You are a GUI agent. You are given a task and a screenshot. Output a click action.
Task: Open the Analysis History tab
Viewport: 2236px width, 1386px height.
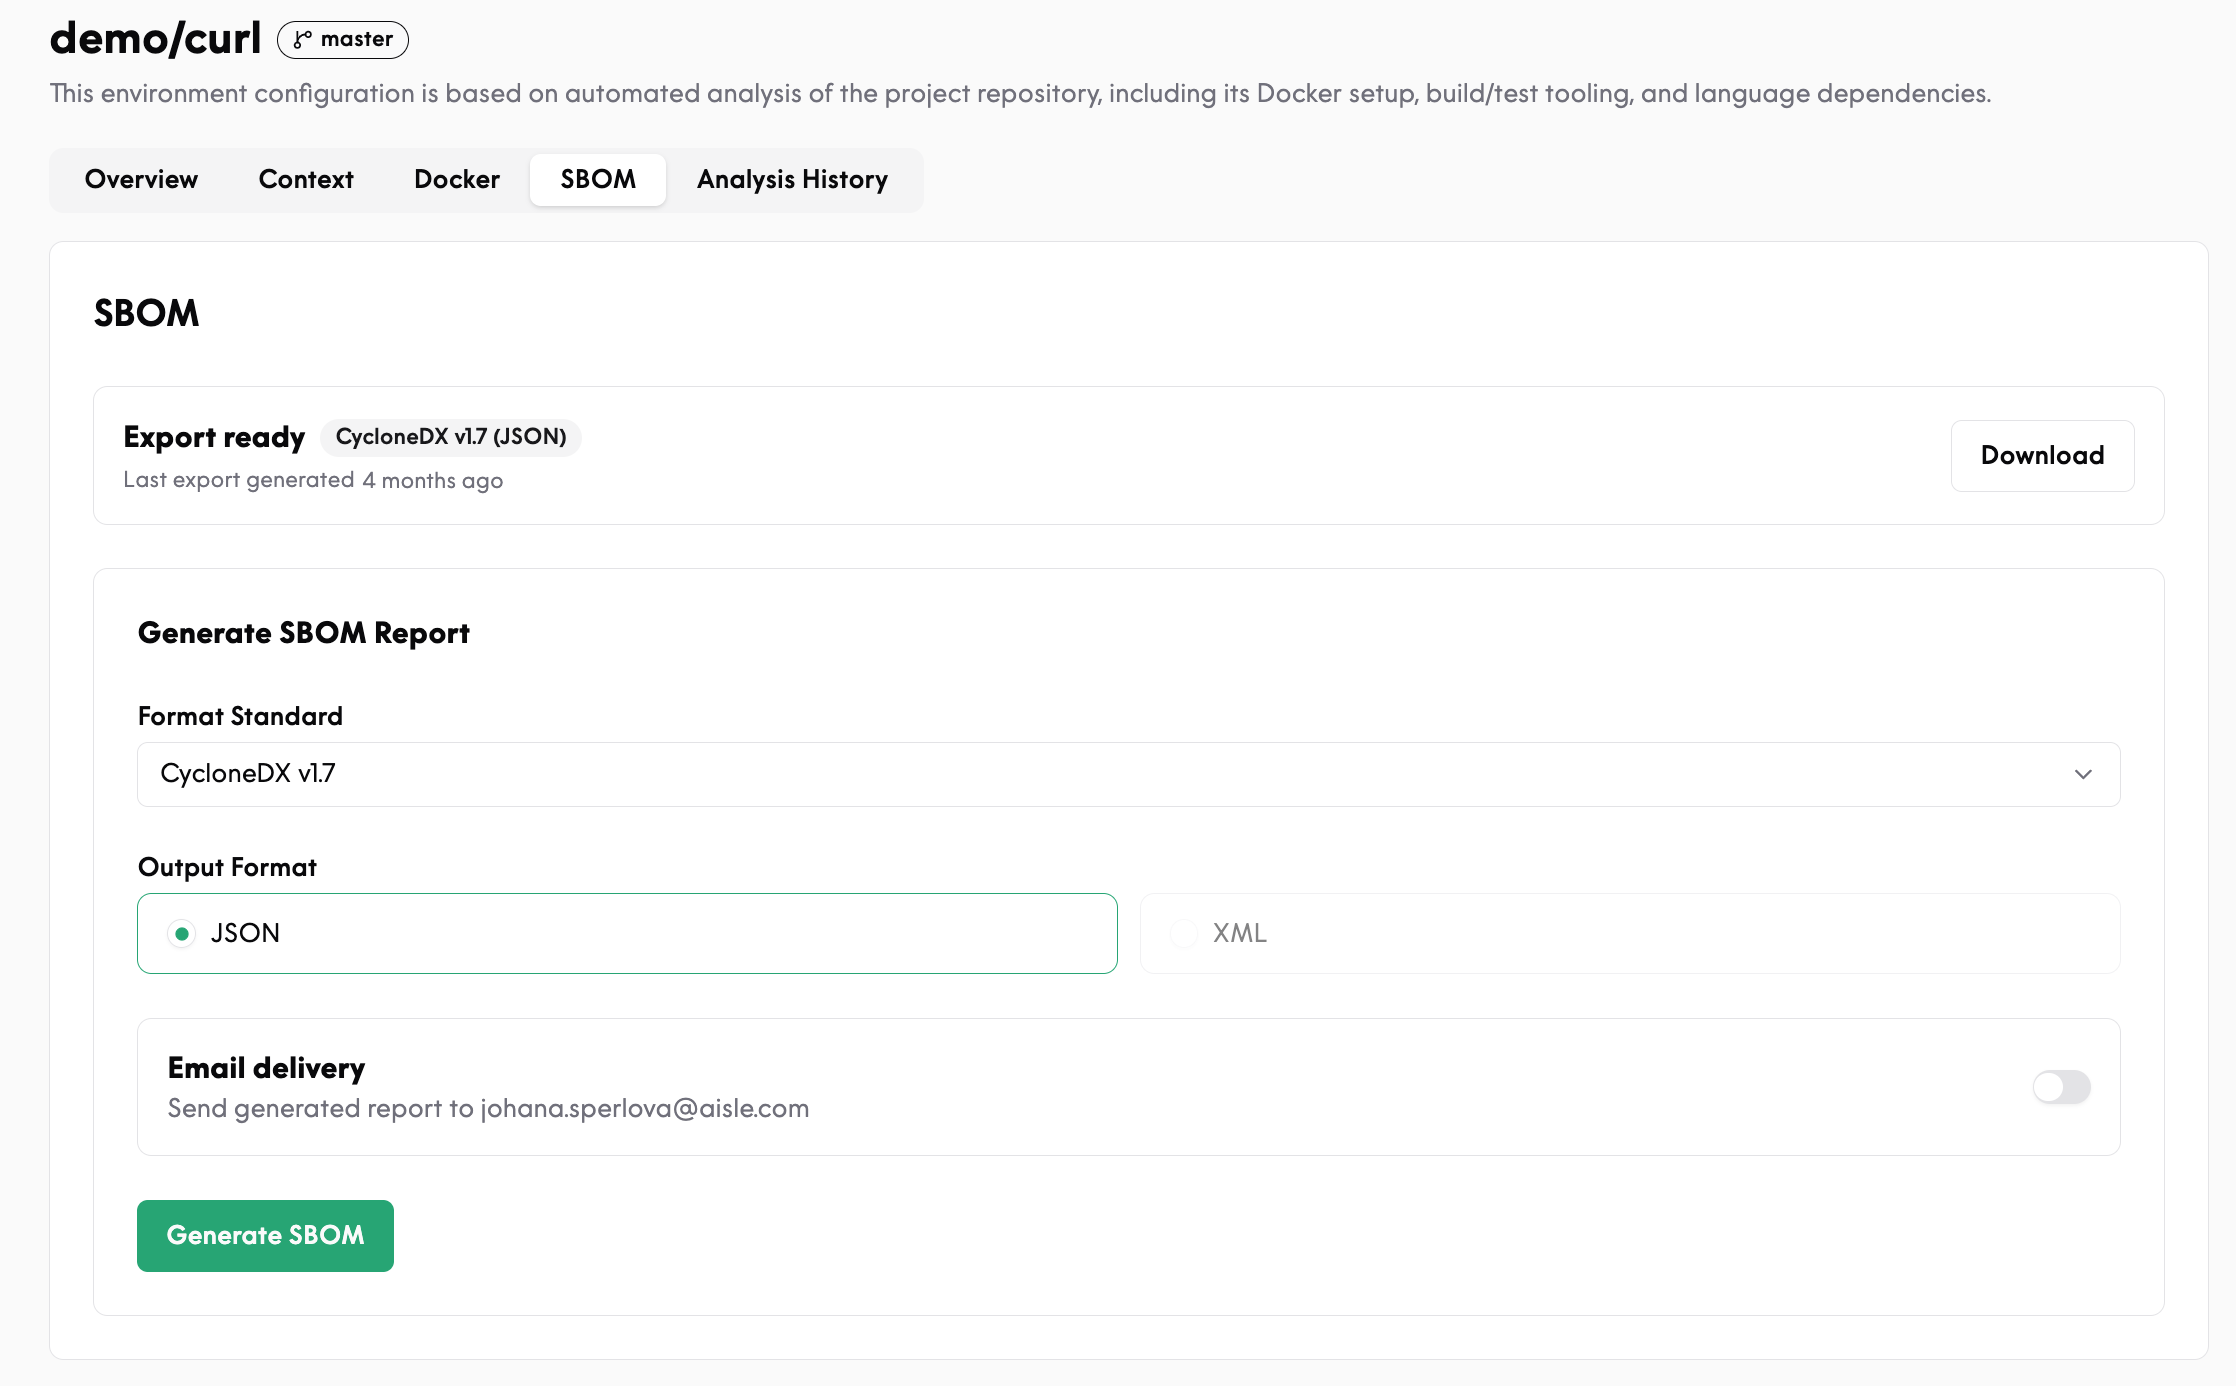click(x=792, y=180)
